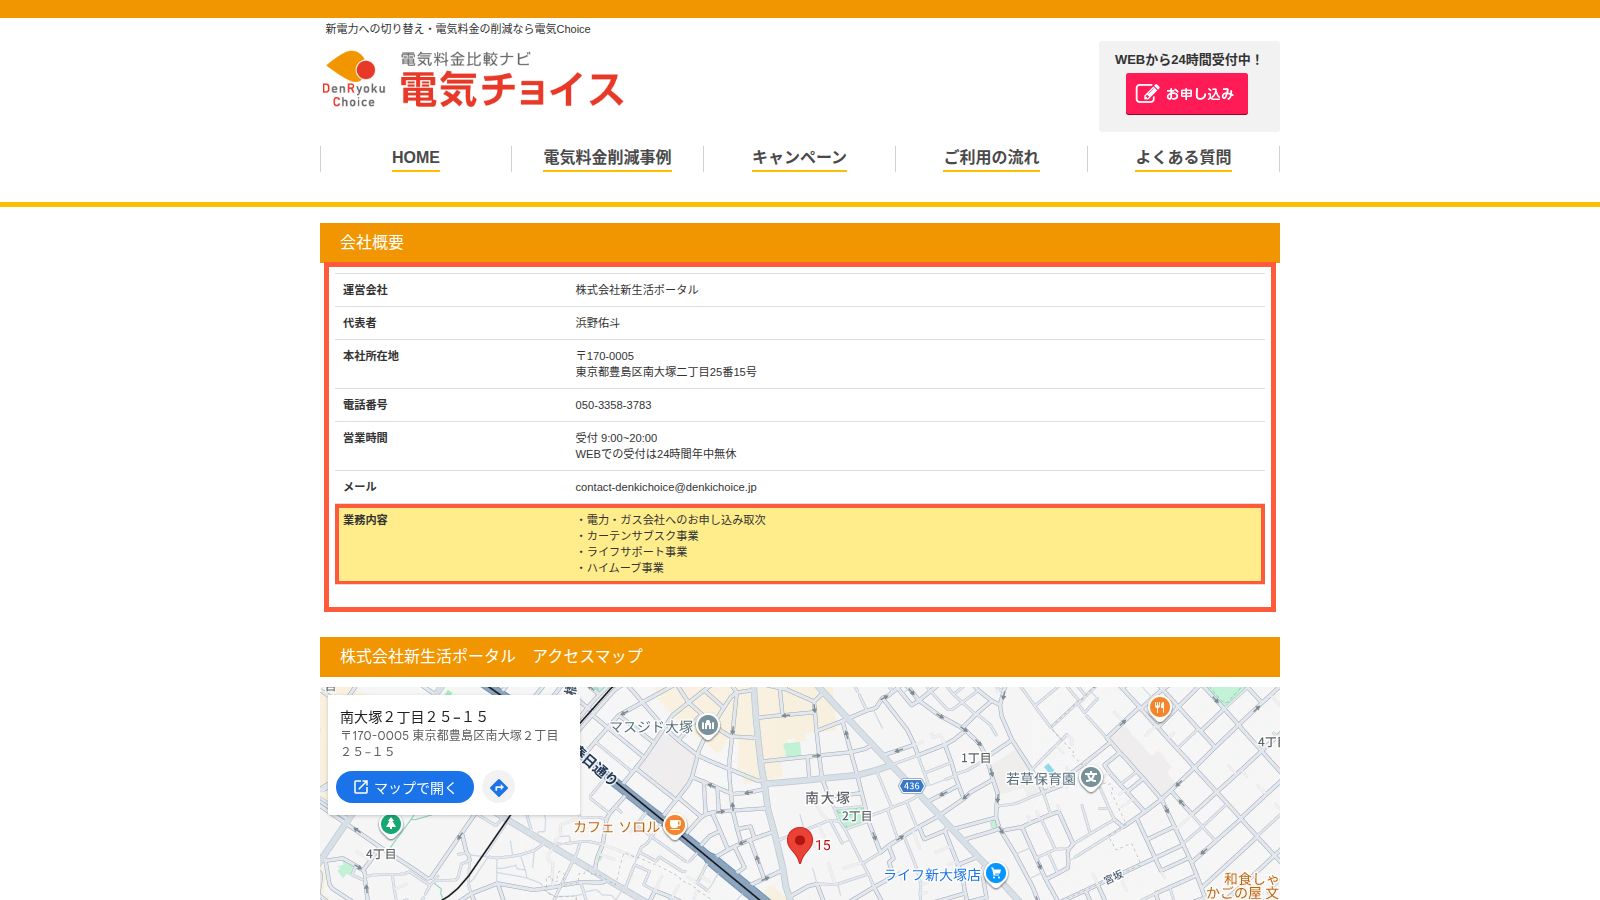Click WEBでの受付は24時間年中無休 text

[x=656, y=454]
